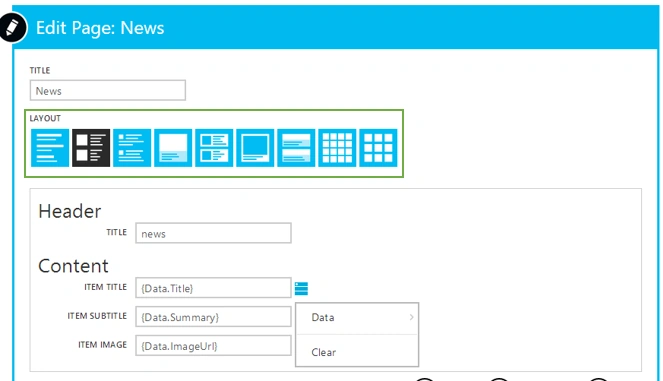
Task: Click the Item Subtitle field {Data.Summary}
Action: (x=213, y=317)
